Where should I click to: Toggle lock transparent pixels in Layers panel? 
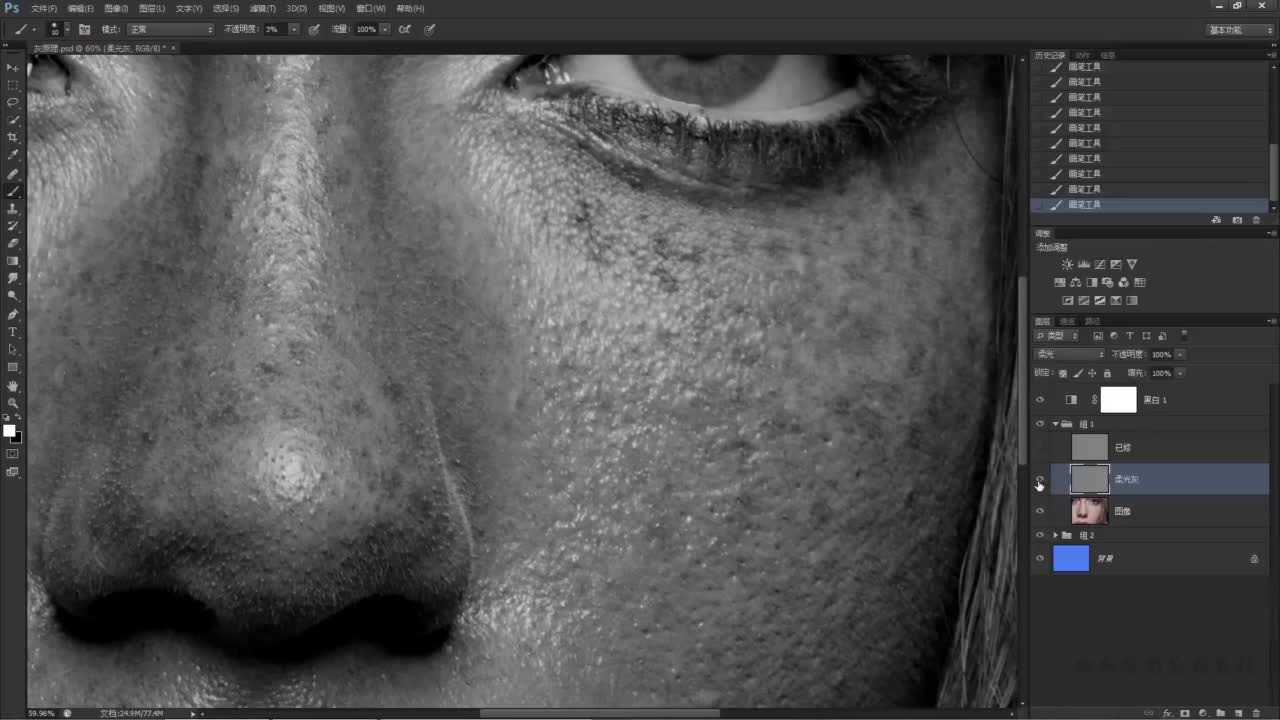point(1063,373)
